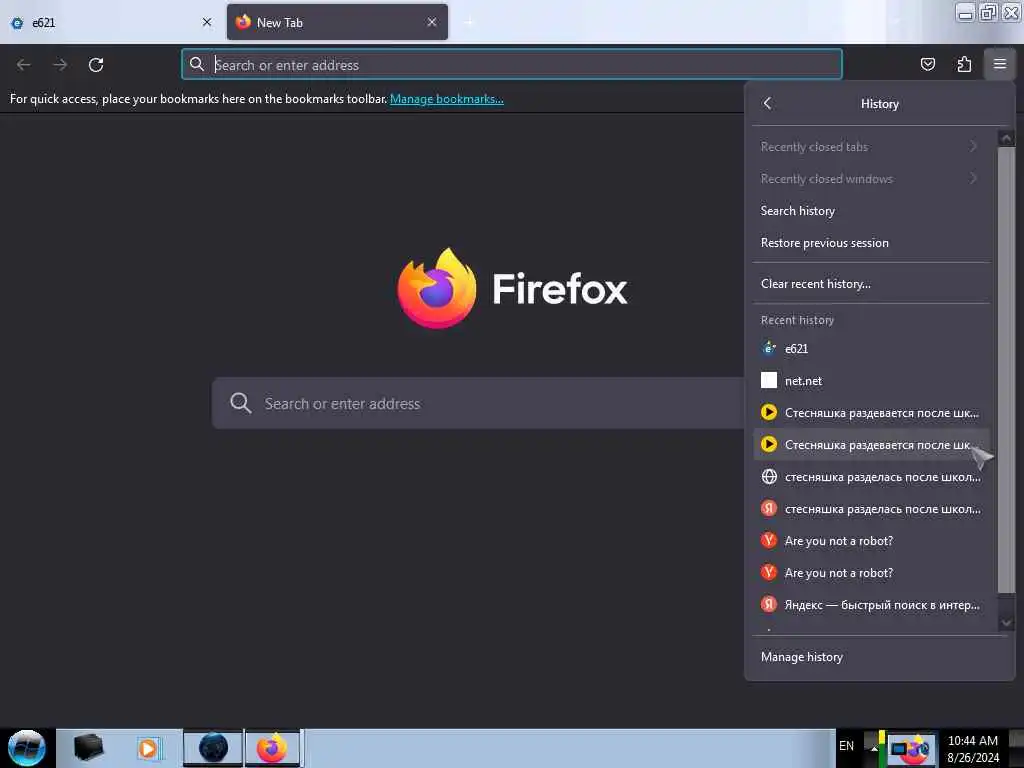The height and width of the screenshot is (768, 1024).
Task: Select the New Tab tab
Action: 337,22
